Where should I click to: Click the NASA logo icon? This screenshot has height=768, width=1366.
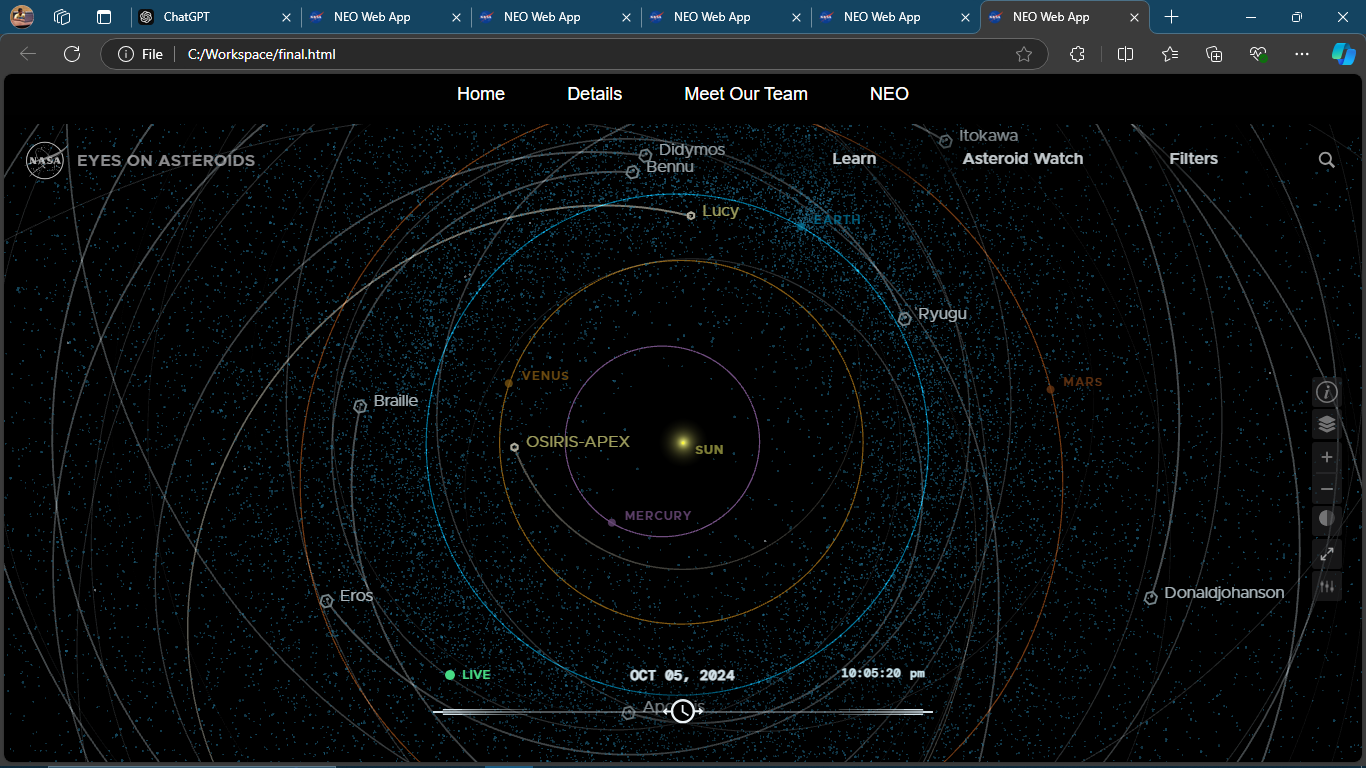[45, 160]
